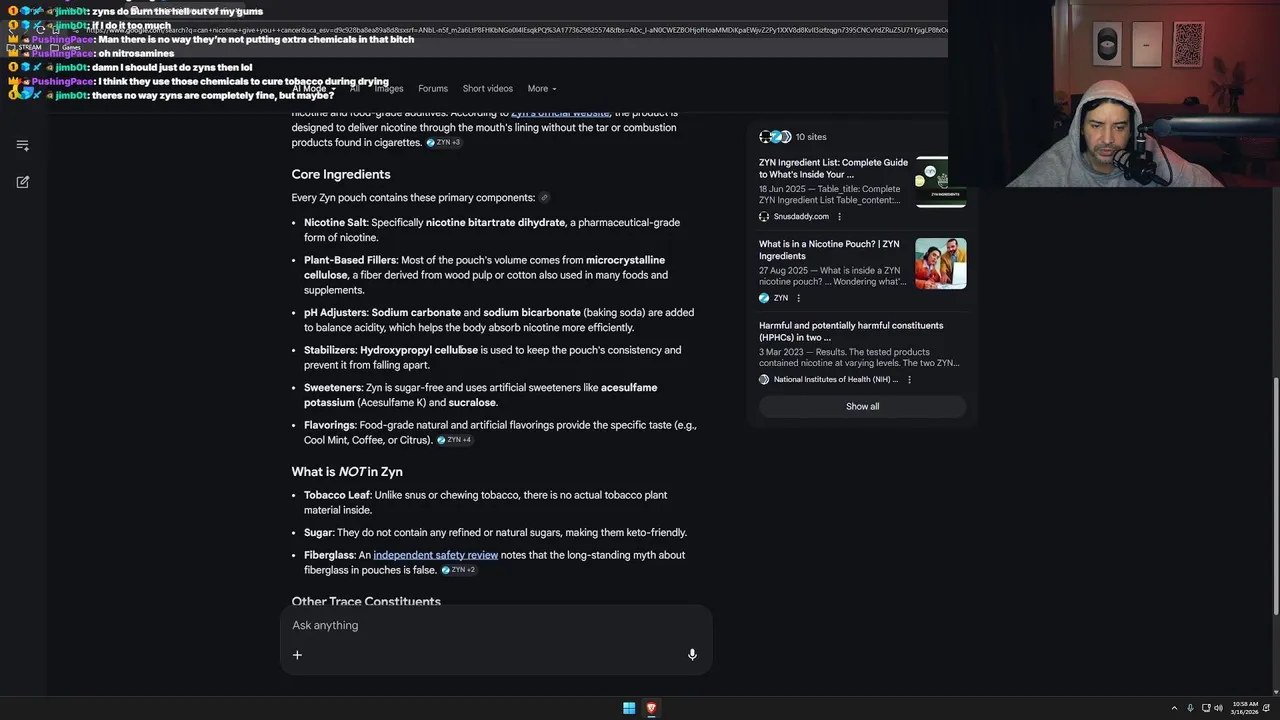The image size is (1280, 720).
Task: Open ZYN +3 source chip
Action: [x=444, y=143]
